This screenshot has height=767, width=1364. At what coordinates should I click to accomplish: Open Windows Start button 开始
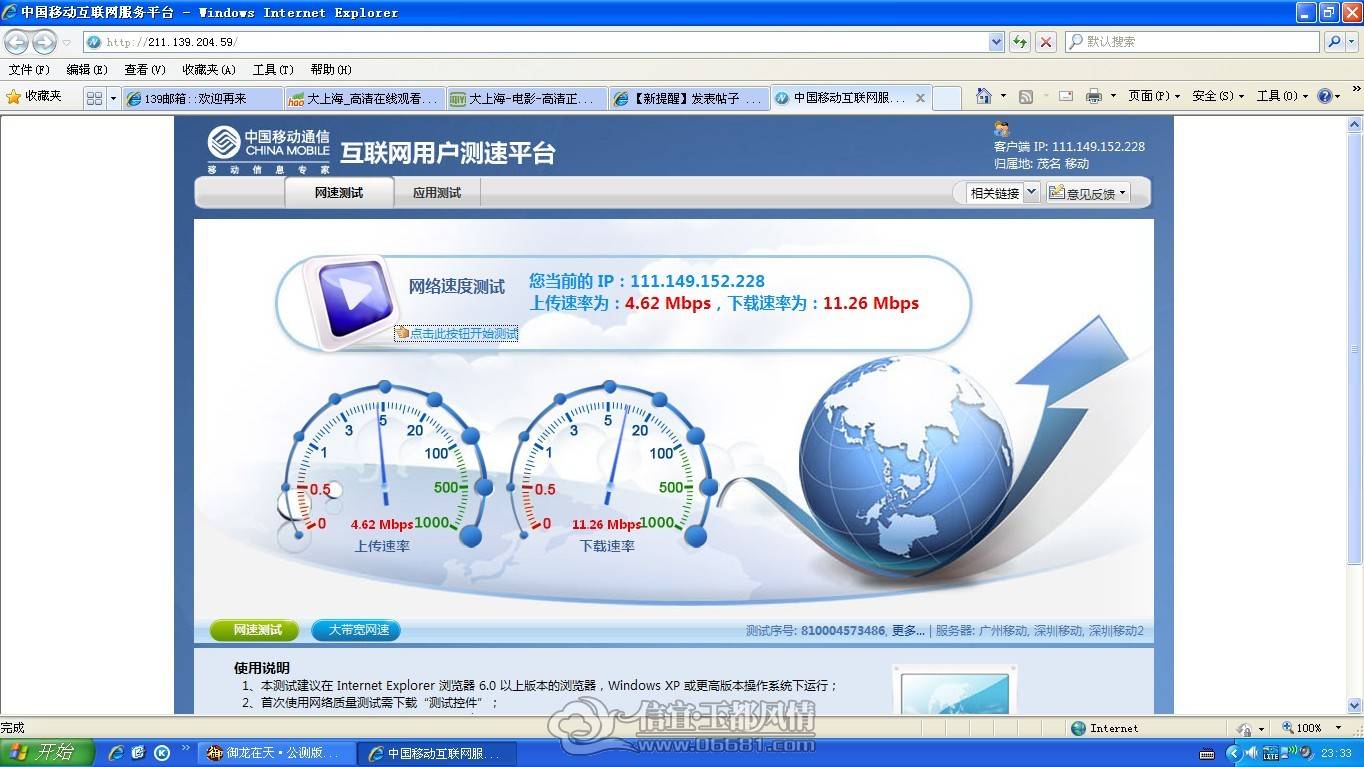pyautogui.click(x=47, y=752)
